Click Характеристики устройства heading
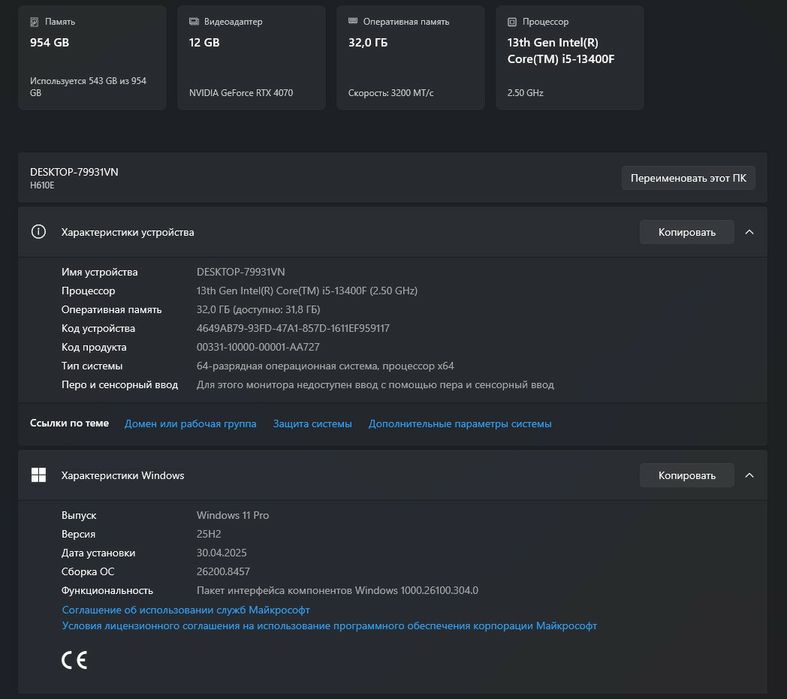Image resolution: width=787 pixels, height=699 pixels. coord(127,232)
